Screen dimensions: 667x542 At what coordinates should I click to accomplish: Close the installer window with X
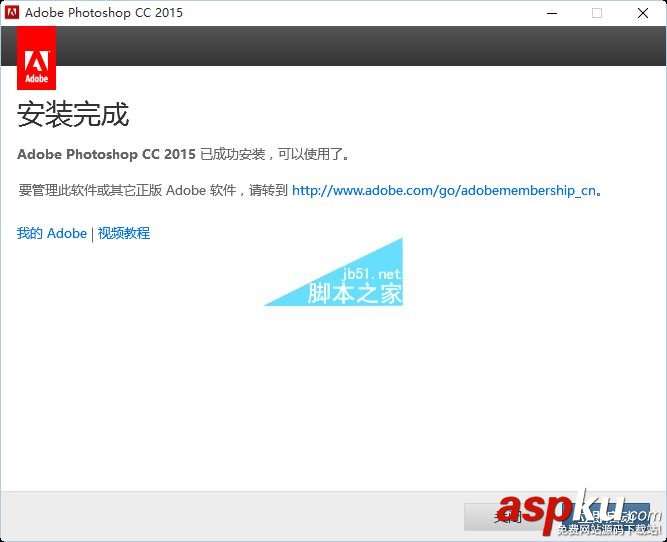click(643, 13)
